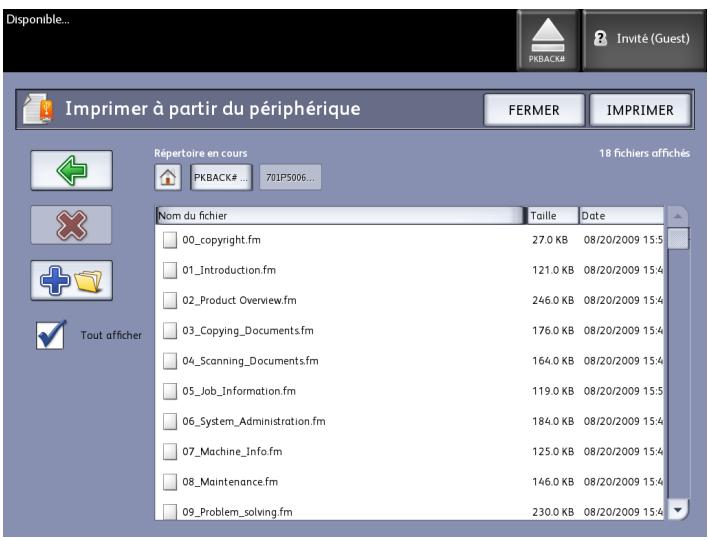Click the 246.0 KB size value
The width and height of the screenshot is (709, 540).
click(x=553, y=301)
